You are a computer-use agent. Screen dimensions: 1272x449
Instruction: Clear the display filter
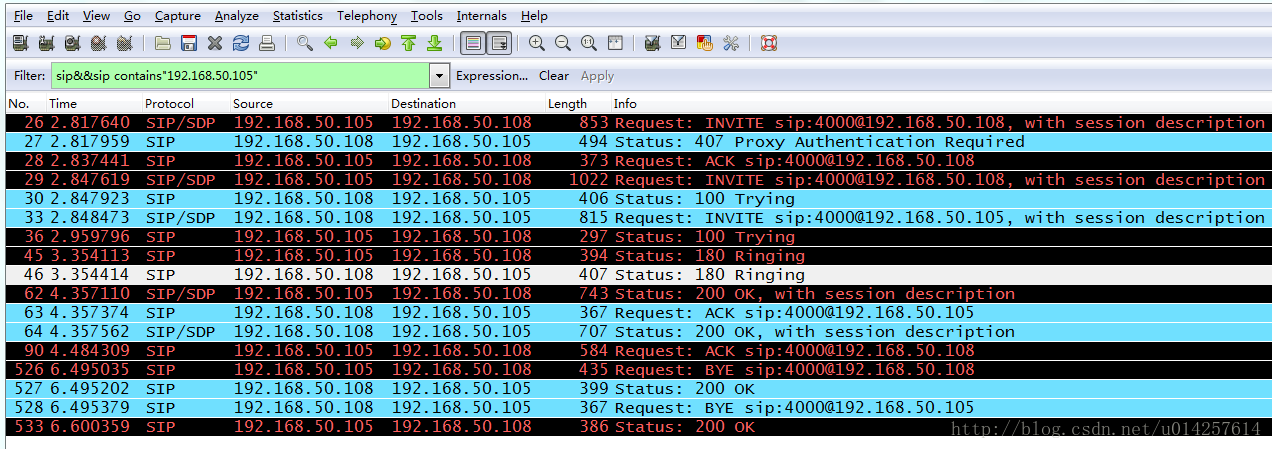[x=554, y=76]
